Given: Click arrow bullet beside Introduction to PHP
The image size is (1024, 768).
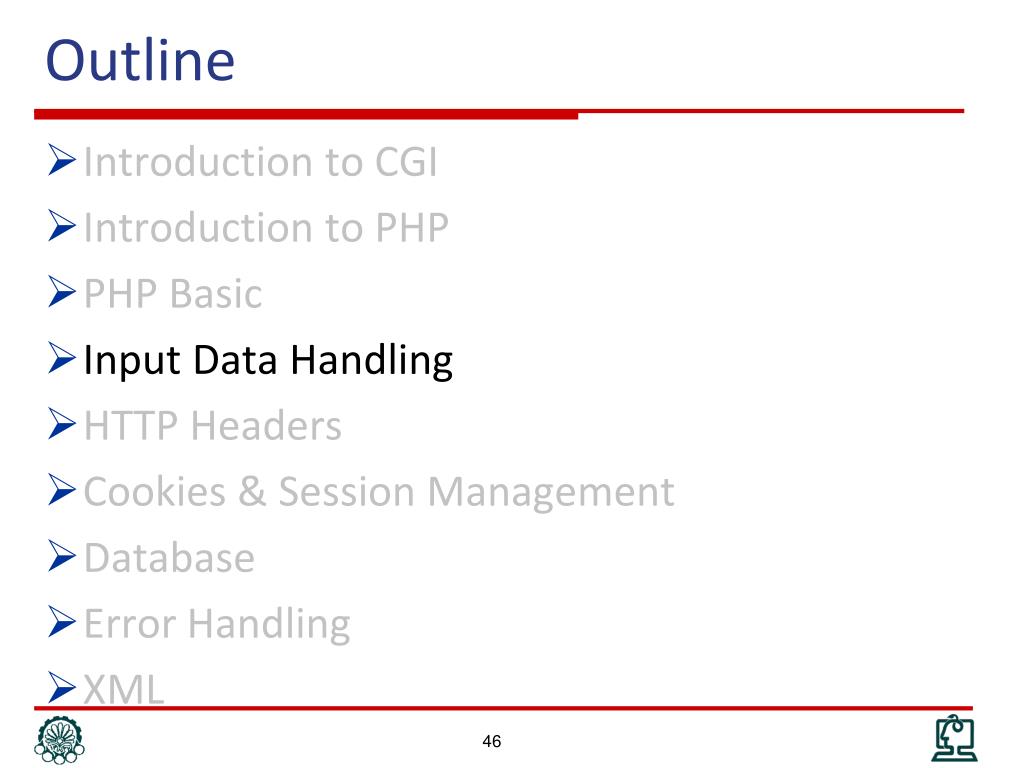Looking at the screenshot, I should pyautogui.click(x=62, y=226).
